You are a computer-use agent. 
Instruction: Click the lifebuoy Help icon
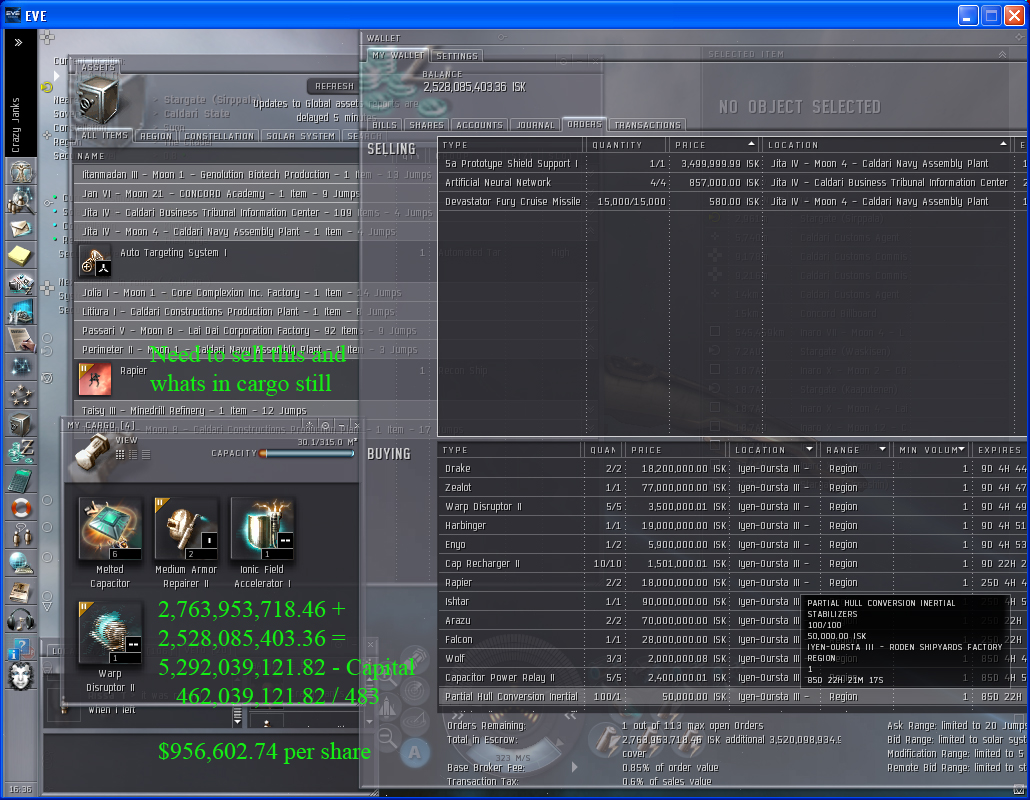(20, 508)
